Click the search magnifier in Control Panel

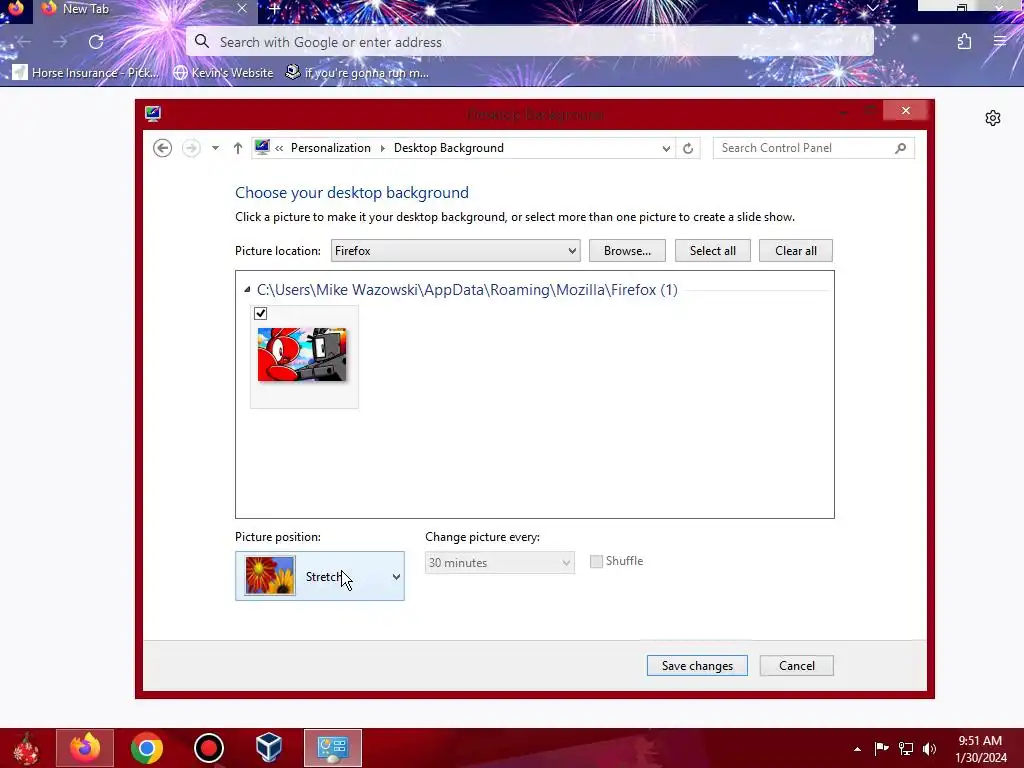pos(901,148)
